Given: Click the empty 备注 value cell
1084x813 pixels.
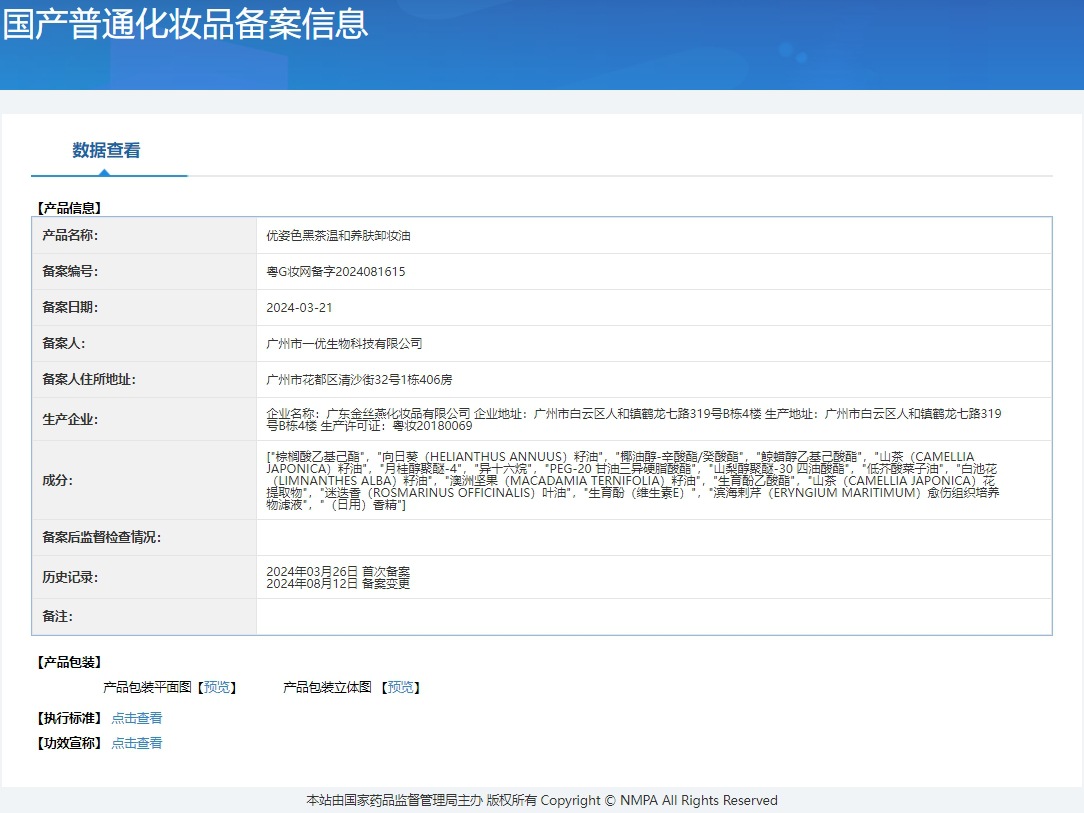Looking at the screenshot, I should click(x=653, y=617).
